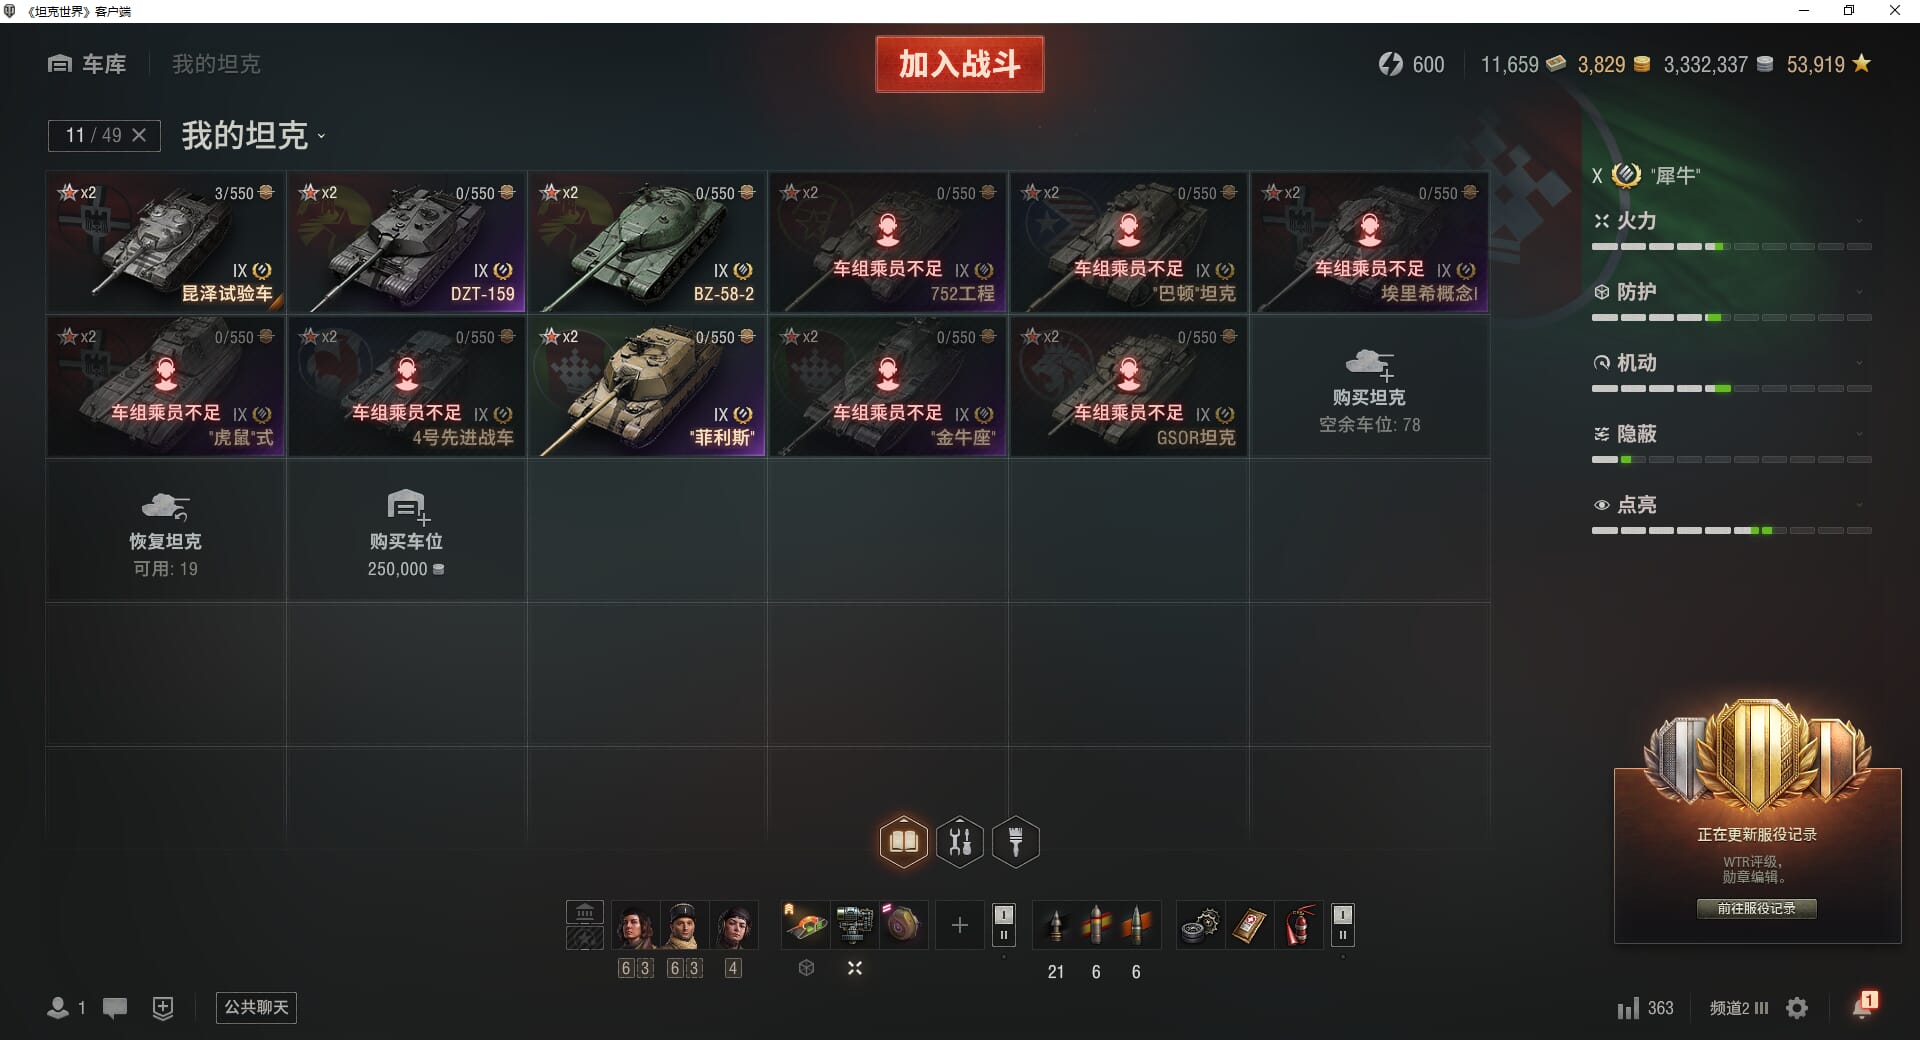Open the crew book icon
Image resolution: width=1920 pixels, height=1040 pixels.
tap(904, 842)
